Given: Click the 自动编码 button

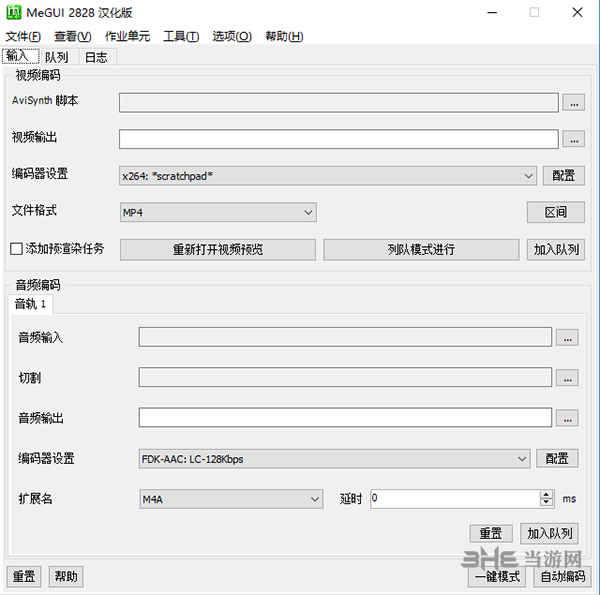Looking at the screenshot, I should tap(562, 576).
